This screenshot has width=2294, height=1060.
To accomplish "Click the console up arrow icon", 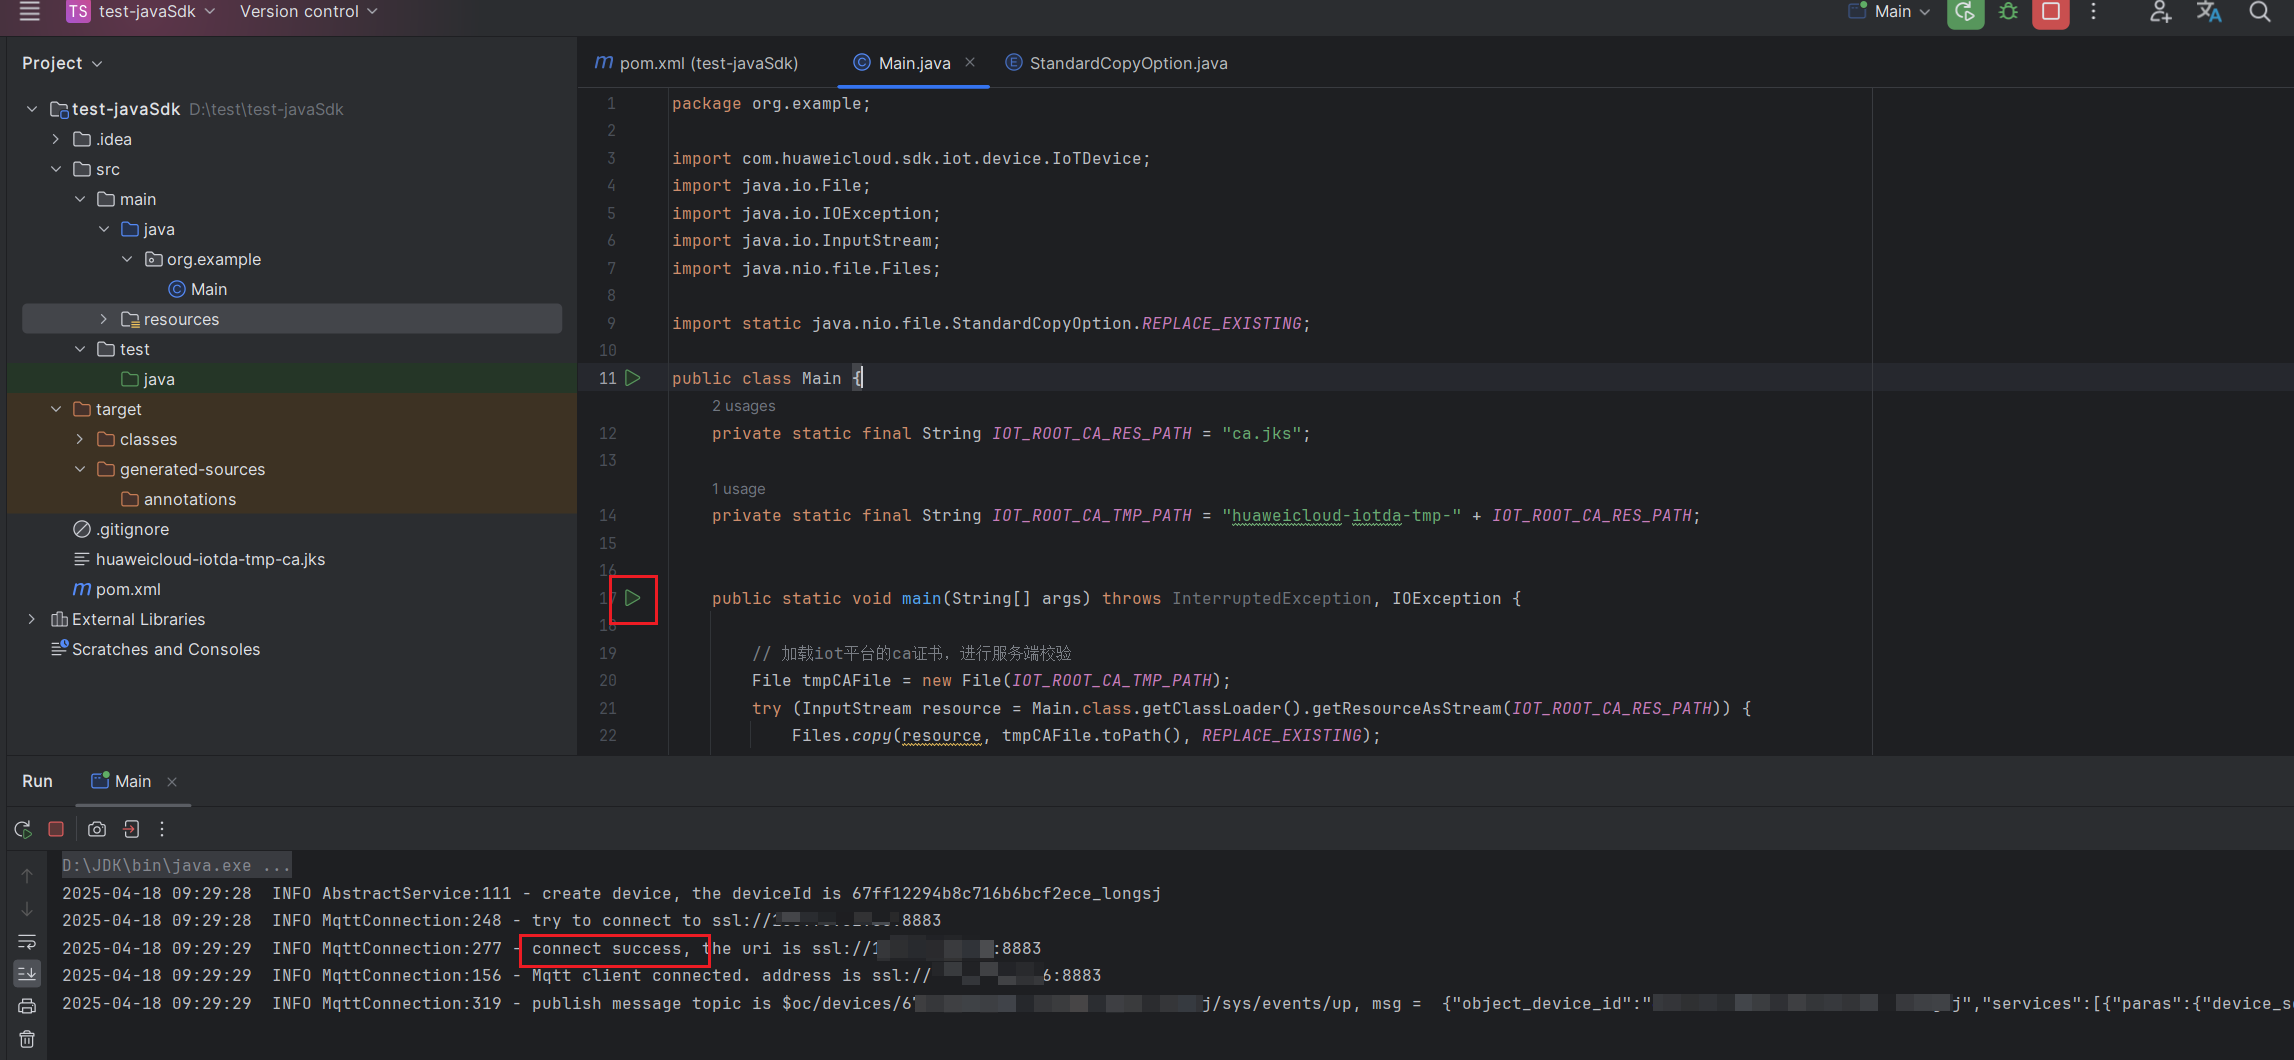I will [27, 876].
